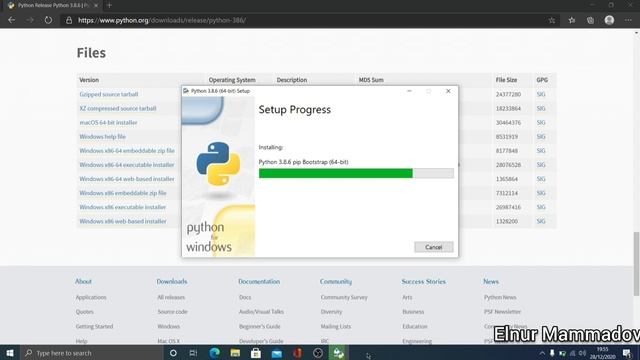
Task: Reload the page with the refresh icon
Action: pos(48,20)
